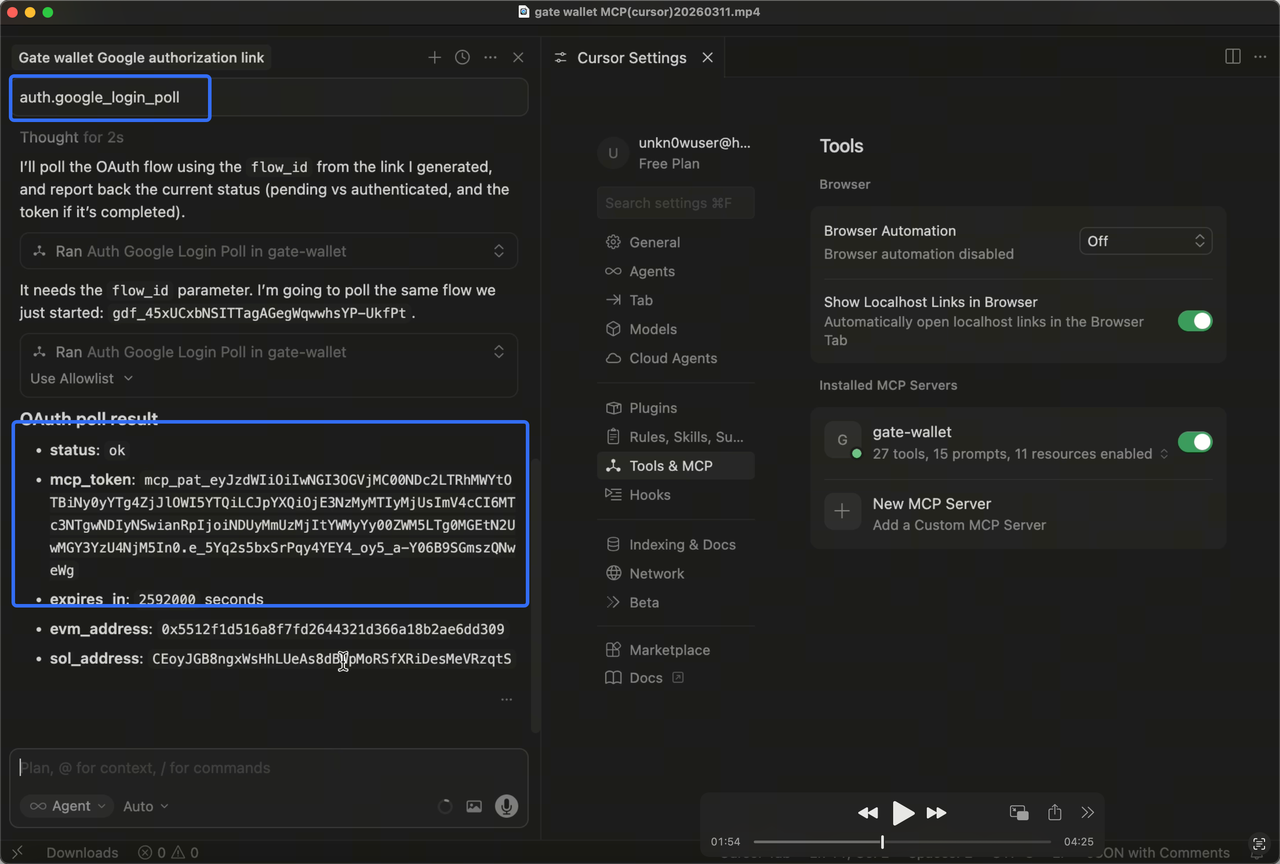This screenshot has height=864, width=1280.
Task: Toggle Show Localhost Links in Browser
Action: tap(1194, 321)
